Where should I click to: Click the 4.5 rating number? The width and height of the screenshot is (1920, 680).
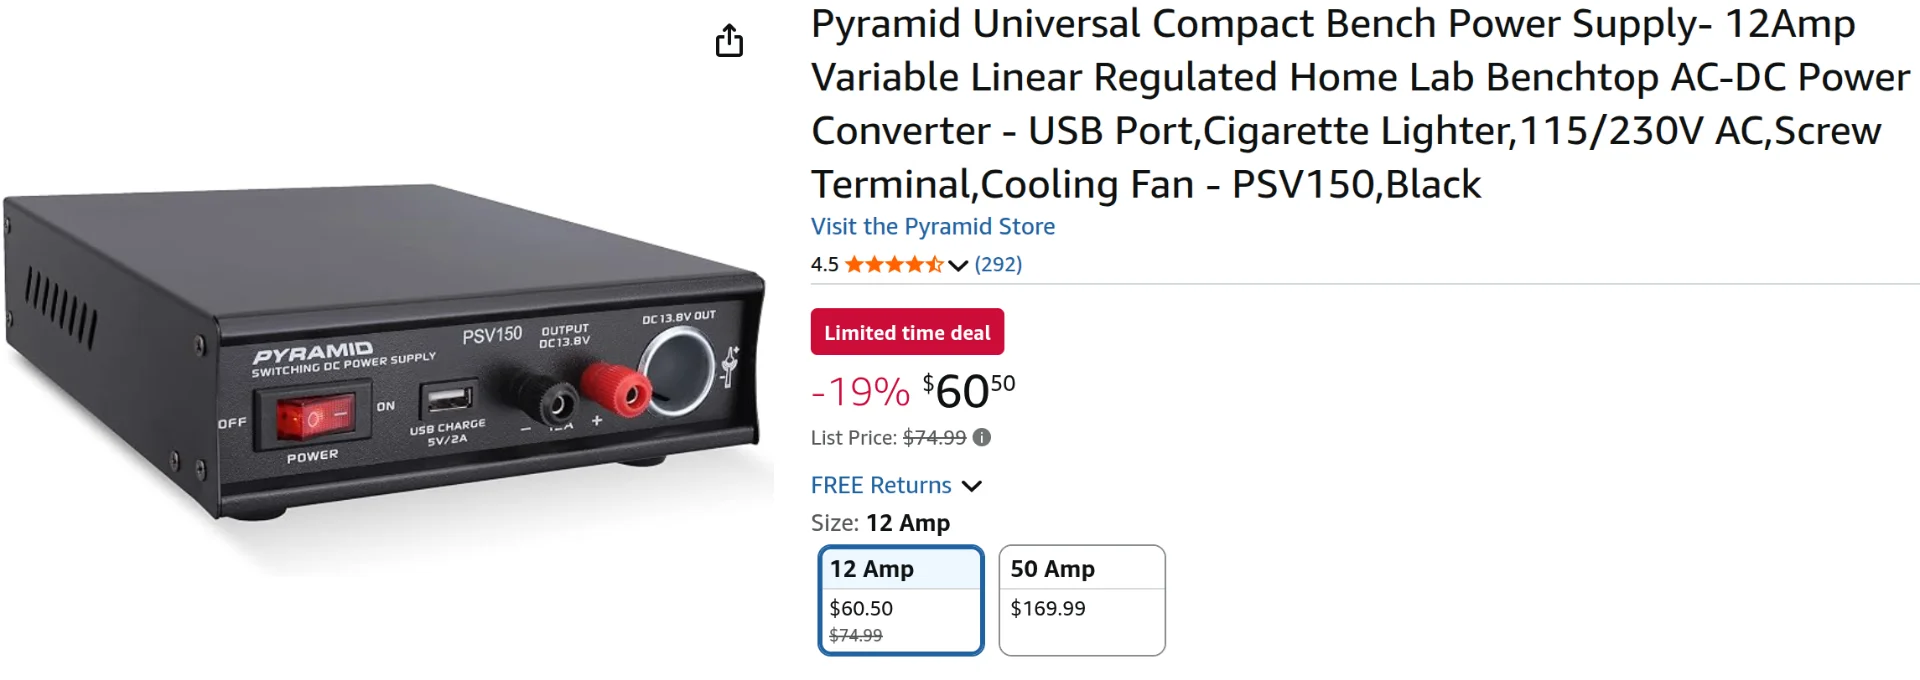tap(824, 264)
